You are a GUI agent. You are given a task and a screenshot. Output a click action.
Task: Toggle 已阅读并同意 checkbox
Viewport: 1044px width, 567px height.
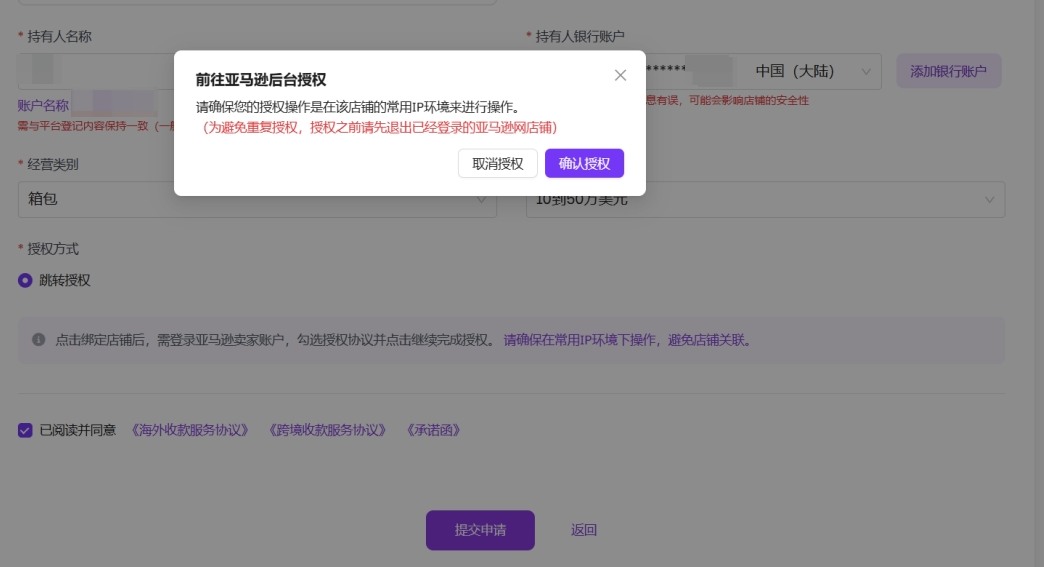pyautogui.click(x=25, y=430)
